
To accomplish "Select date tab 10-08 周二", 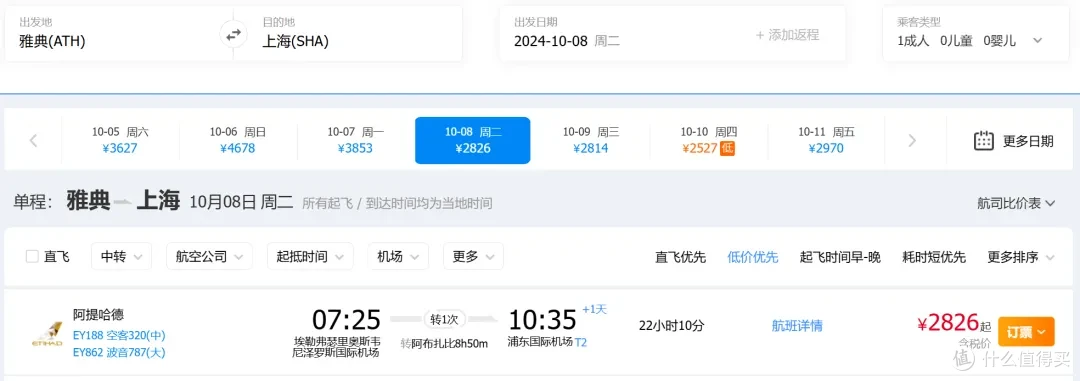I will click(x=472, y=141).
